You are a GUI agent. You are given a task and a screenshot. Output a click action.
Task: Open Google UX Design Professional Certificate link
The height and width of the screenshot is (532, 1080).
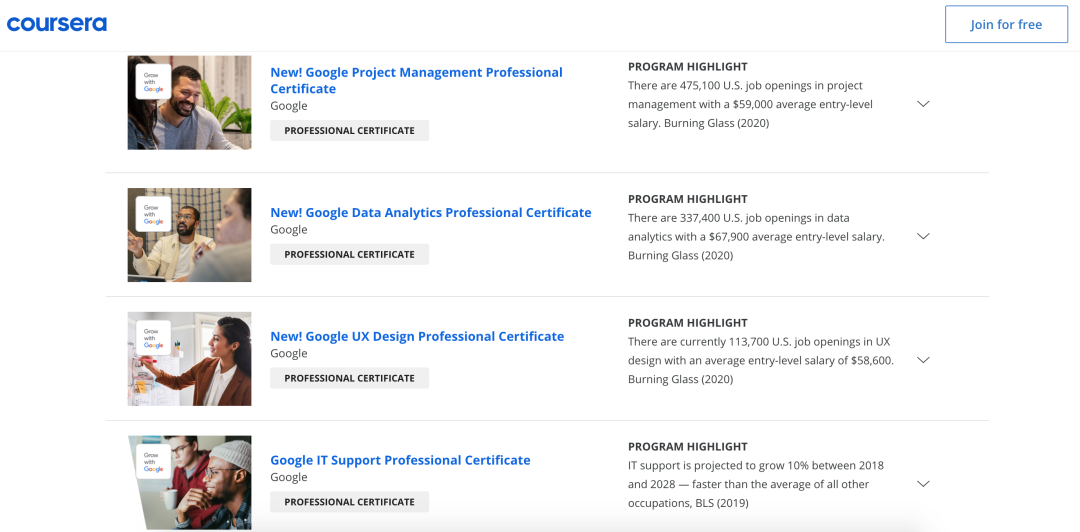point(417,337)
